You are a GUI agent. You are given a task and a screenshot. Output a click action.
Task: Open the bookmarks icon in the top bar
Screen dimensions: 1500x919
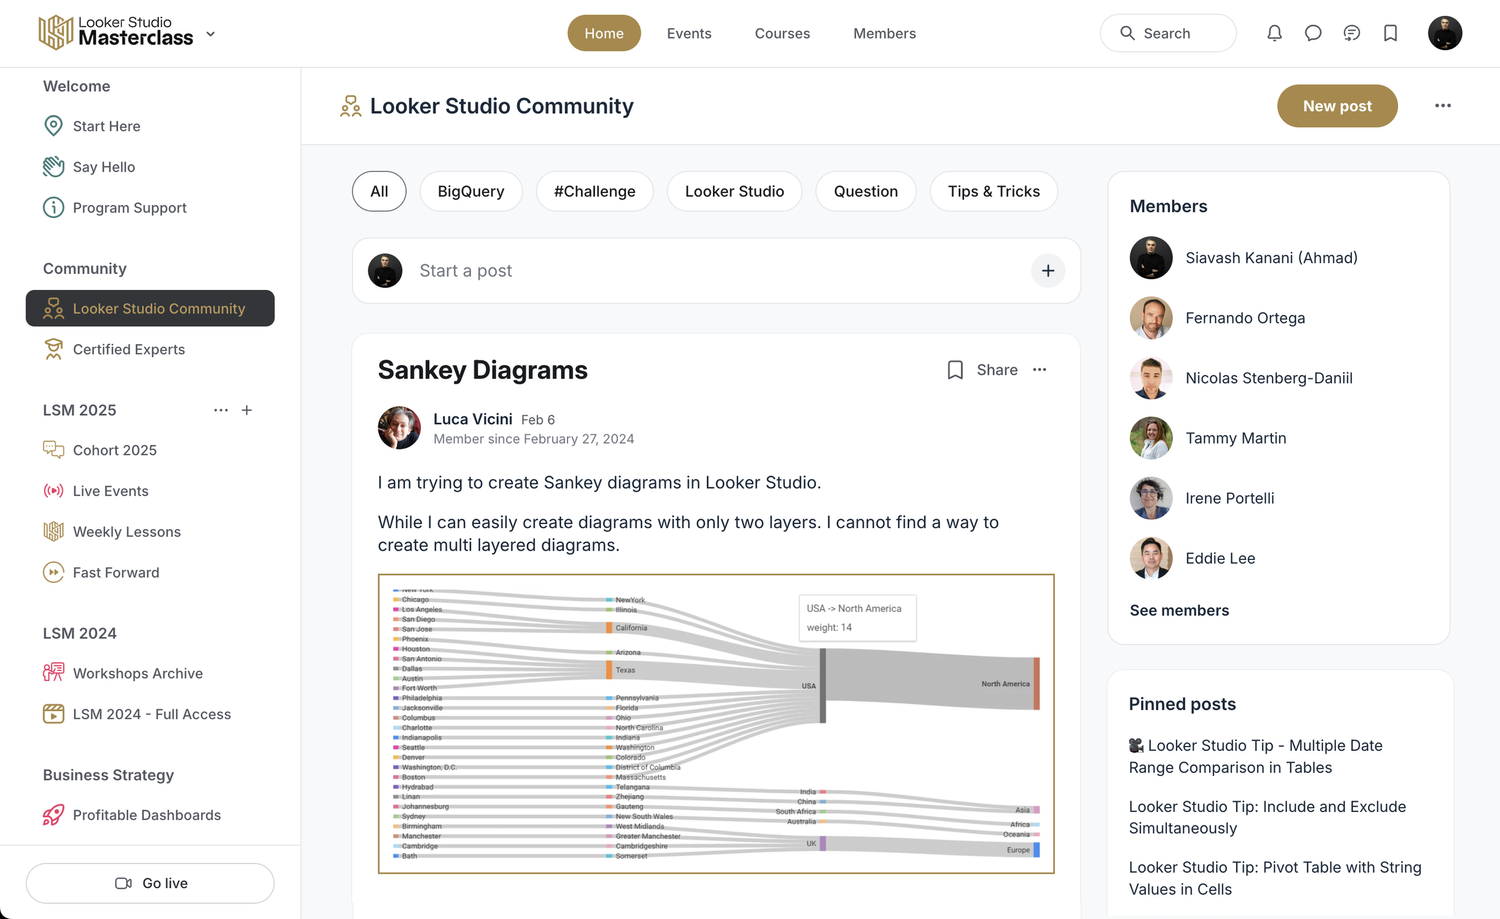click(x=1390, y=33)
